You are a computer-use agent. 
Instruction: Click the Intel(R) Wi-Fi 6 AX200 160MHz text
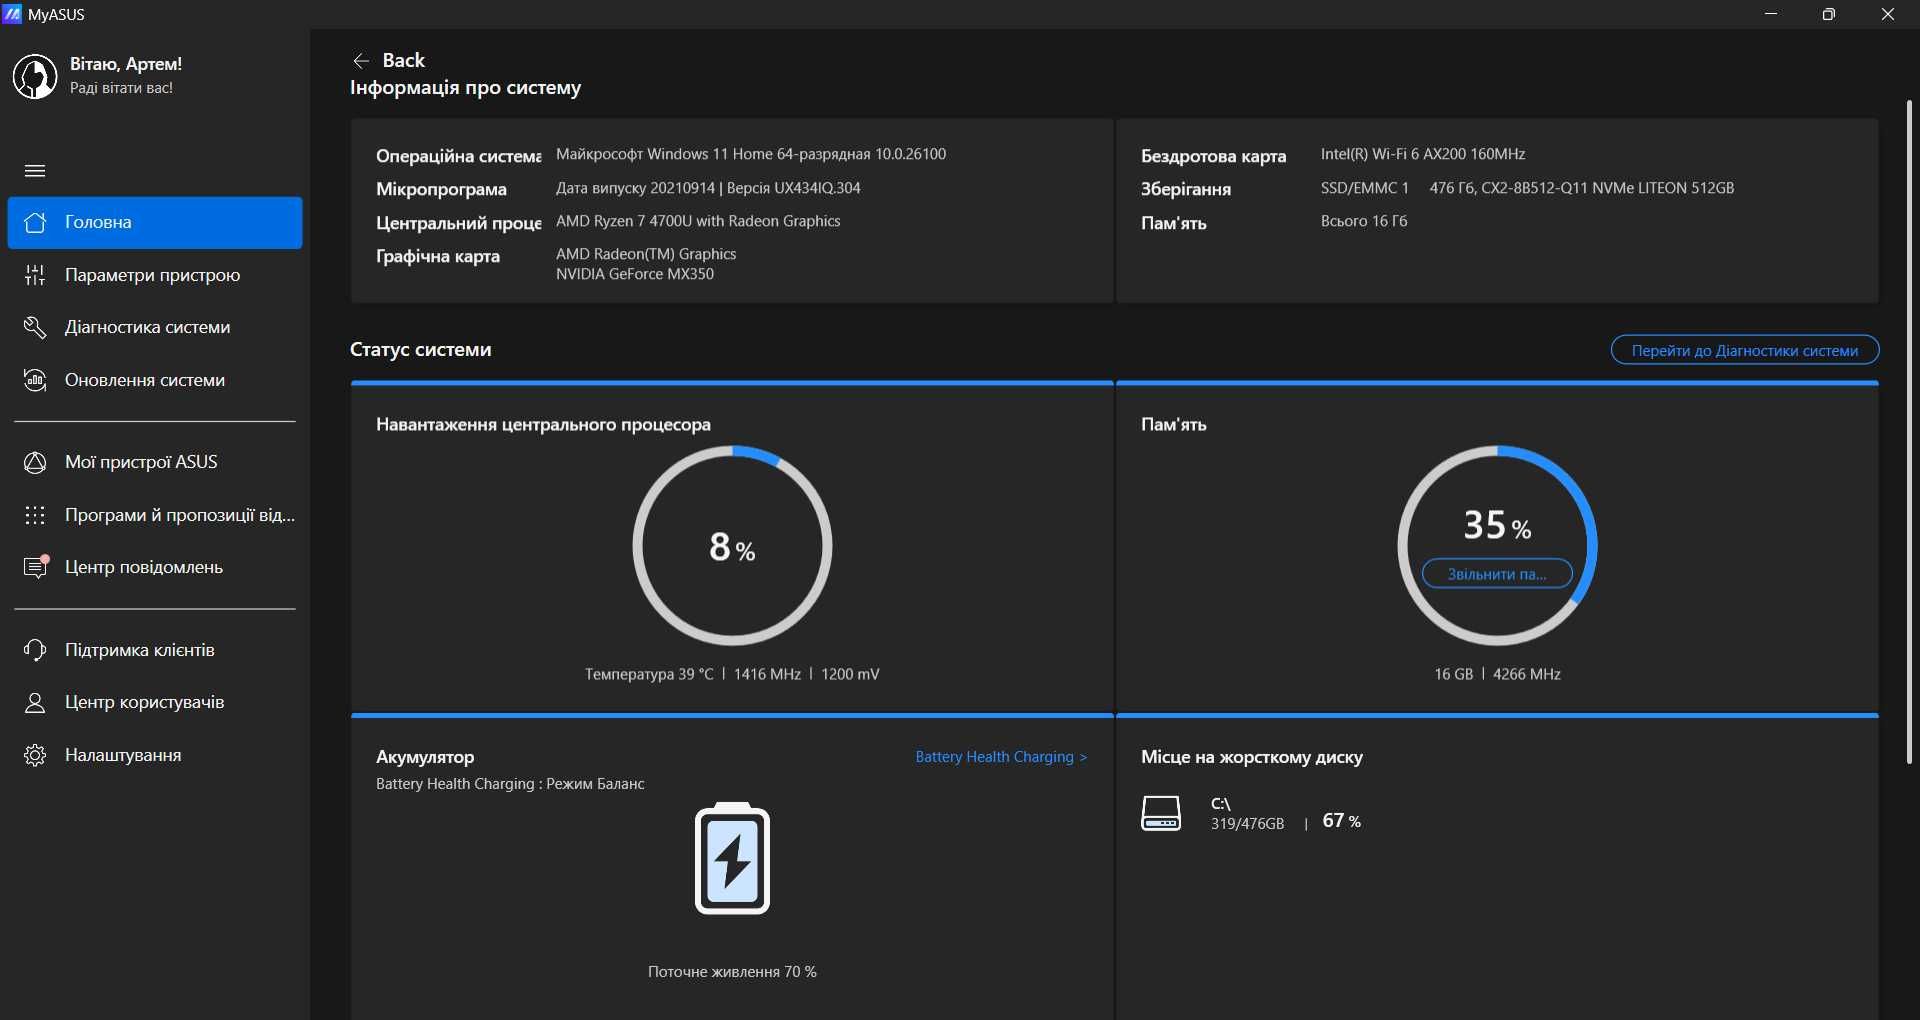[x=1423, y=154]
